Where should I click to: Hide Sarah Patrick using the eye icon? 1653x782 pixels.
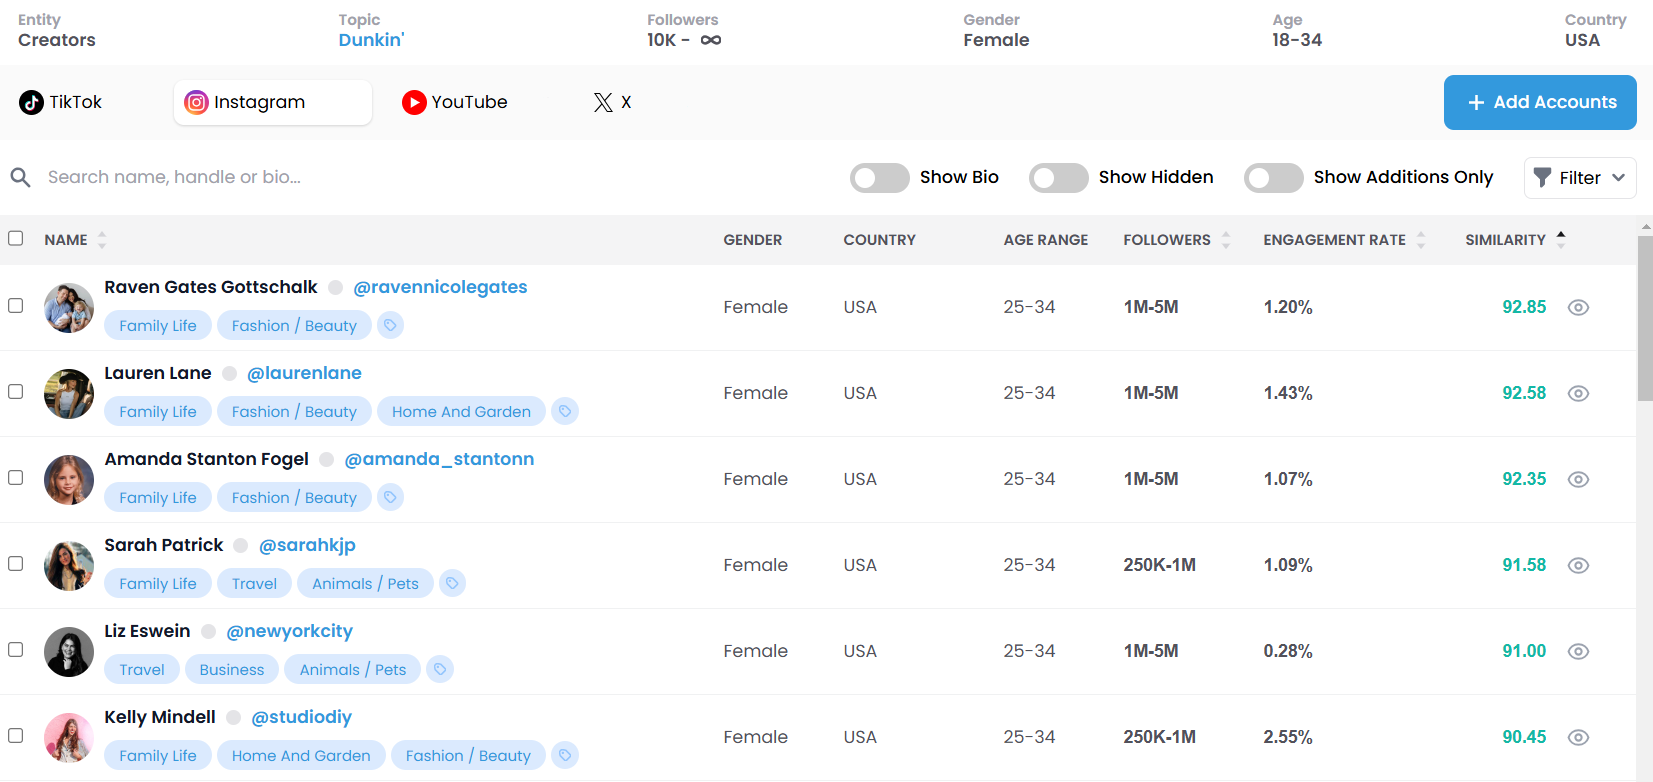pos(1578,565)
